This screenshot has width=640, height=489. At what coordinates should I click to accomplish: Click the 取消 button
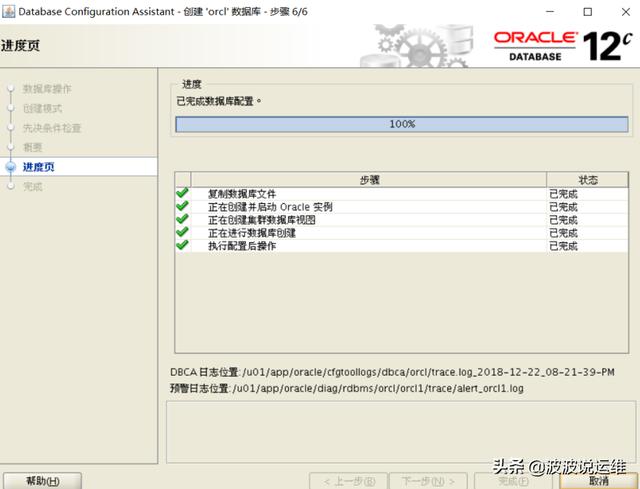(x=599, y=481)
